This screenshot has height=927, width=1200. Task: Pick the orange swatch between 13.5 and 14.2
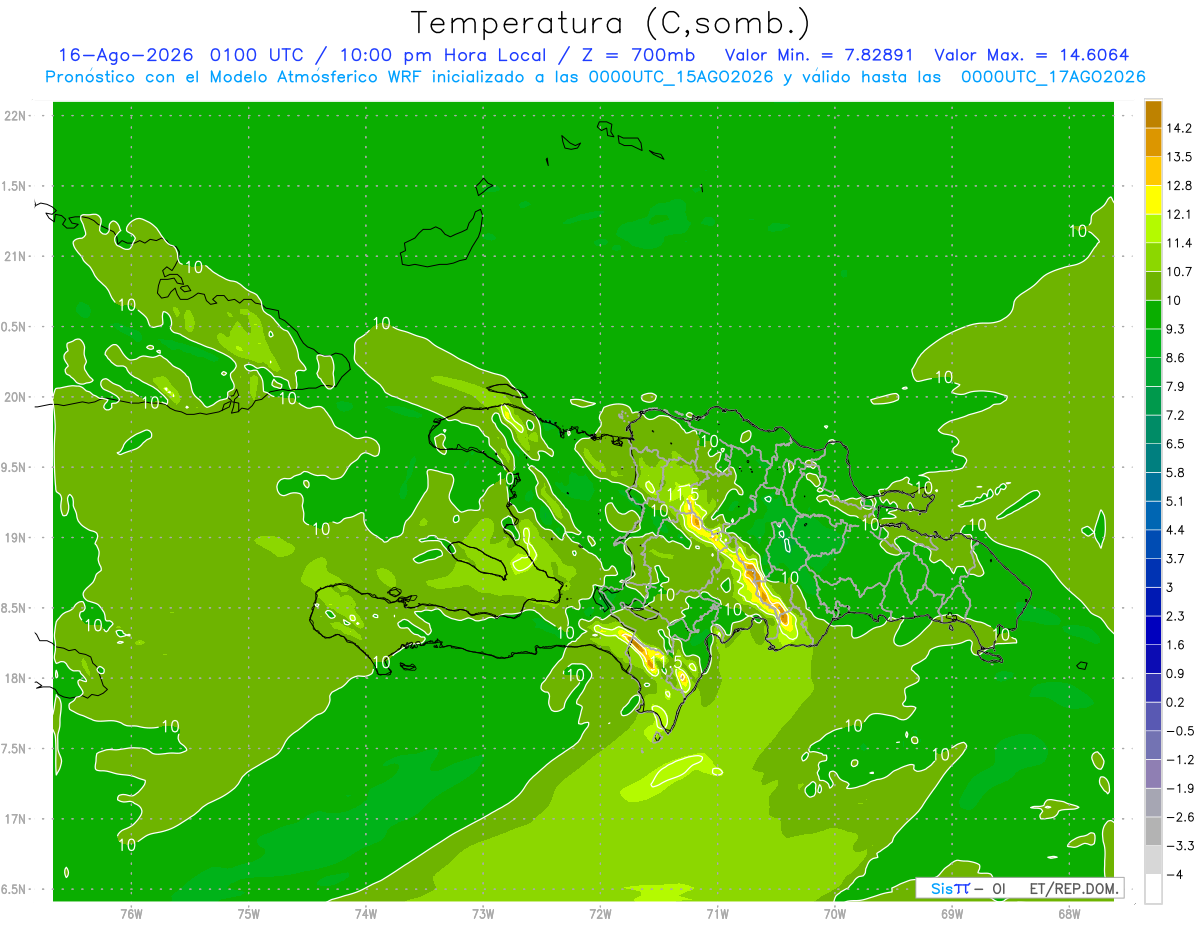[1153, 142]
